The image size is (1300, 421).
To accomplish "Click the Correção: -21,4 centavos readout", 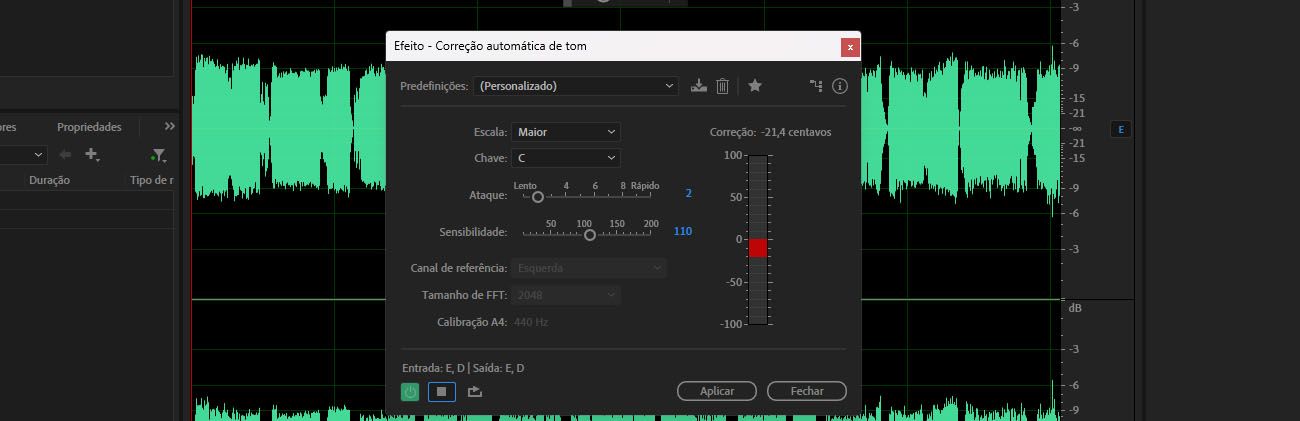I will (x=770, y=132).
